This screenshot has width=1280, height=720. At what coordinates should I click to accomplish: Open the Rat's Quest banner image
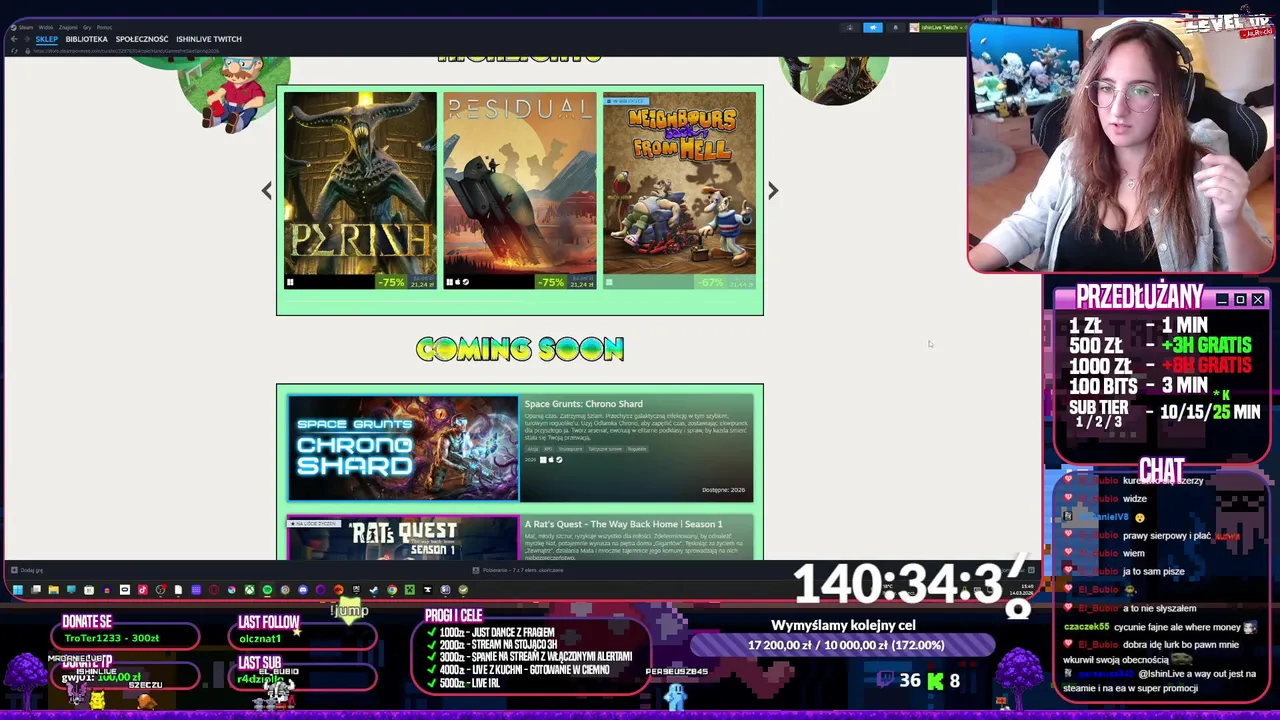coord(403,538)
